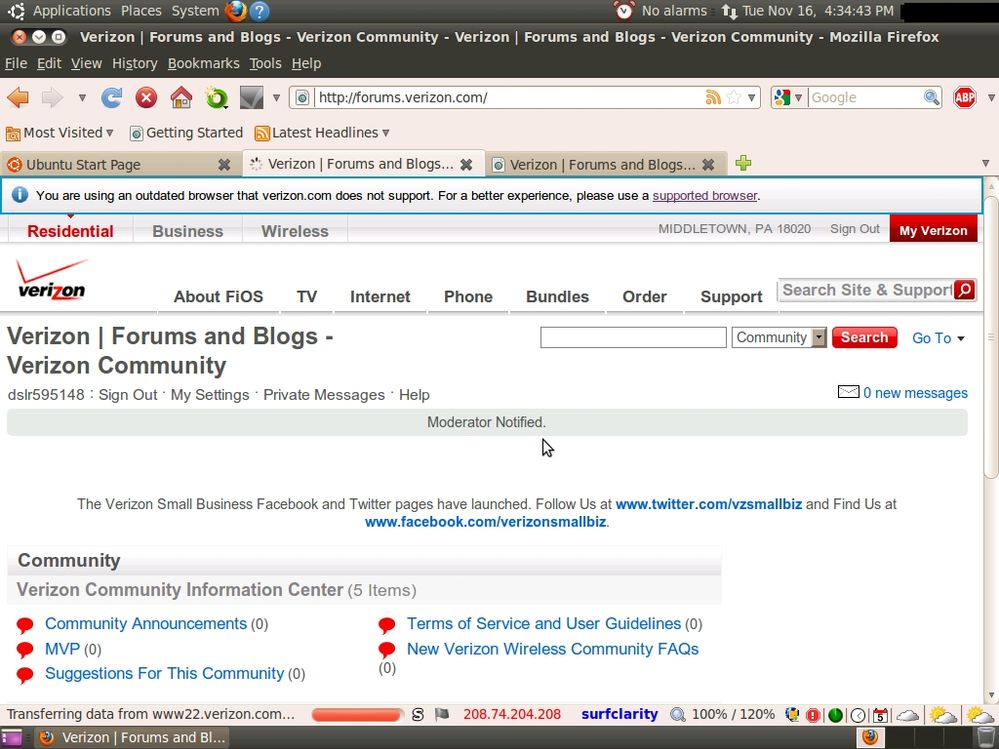999x749 pixels.
Task: Open the Applications menu in top panel
Action: click(71, 11)
